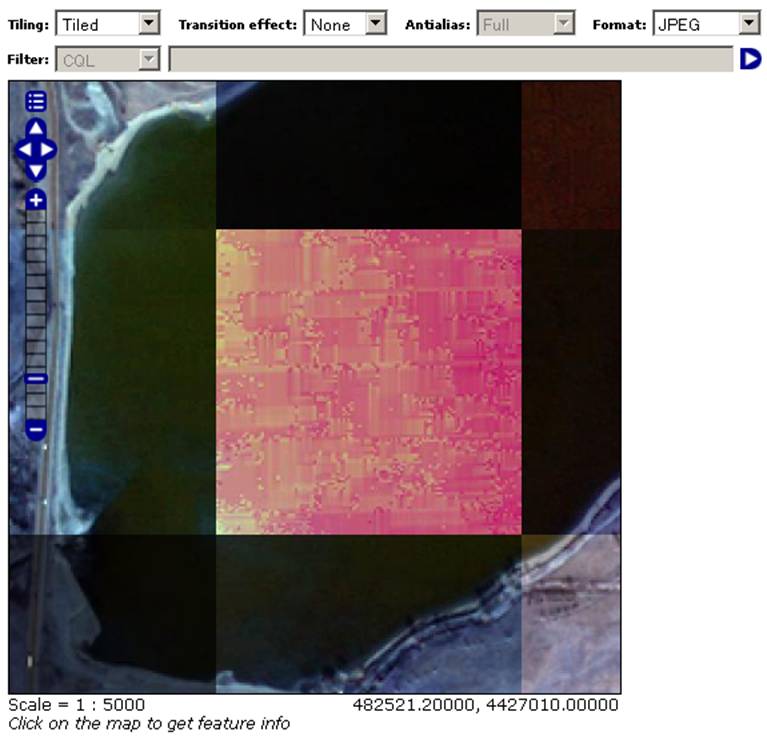Click the zoom bar track above handle

click(x=36, y=292)
